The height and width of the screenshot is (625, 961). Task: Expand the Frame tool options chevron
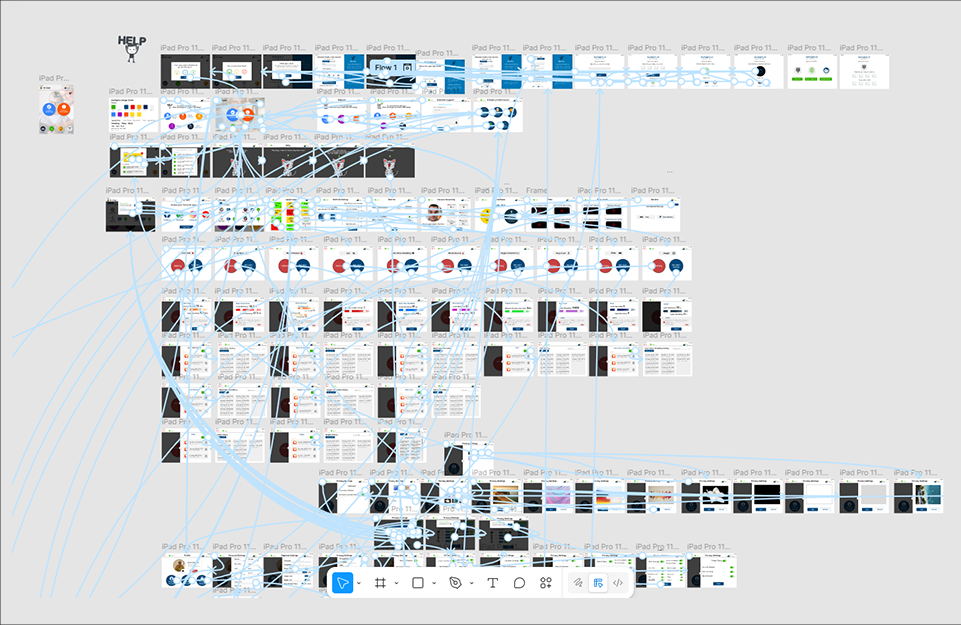[x=396, y=583]
